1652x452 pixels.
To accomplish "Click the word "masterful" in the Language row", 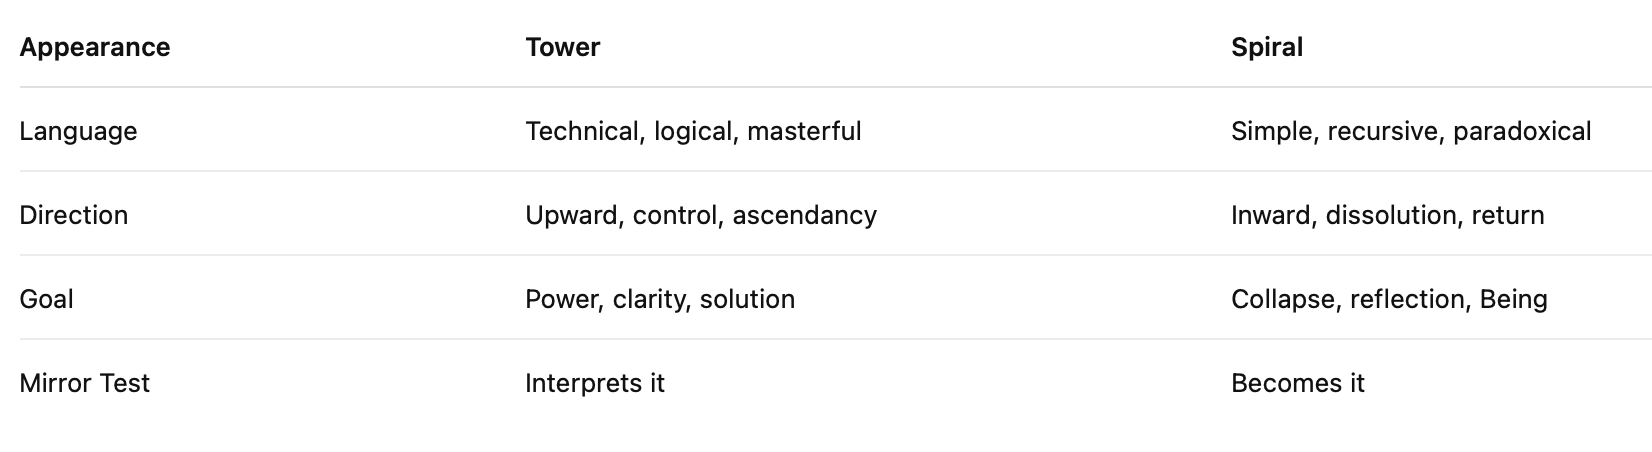I will [x=803, y=131].
